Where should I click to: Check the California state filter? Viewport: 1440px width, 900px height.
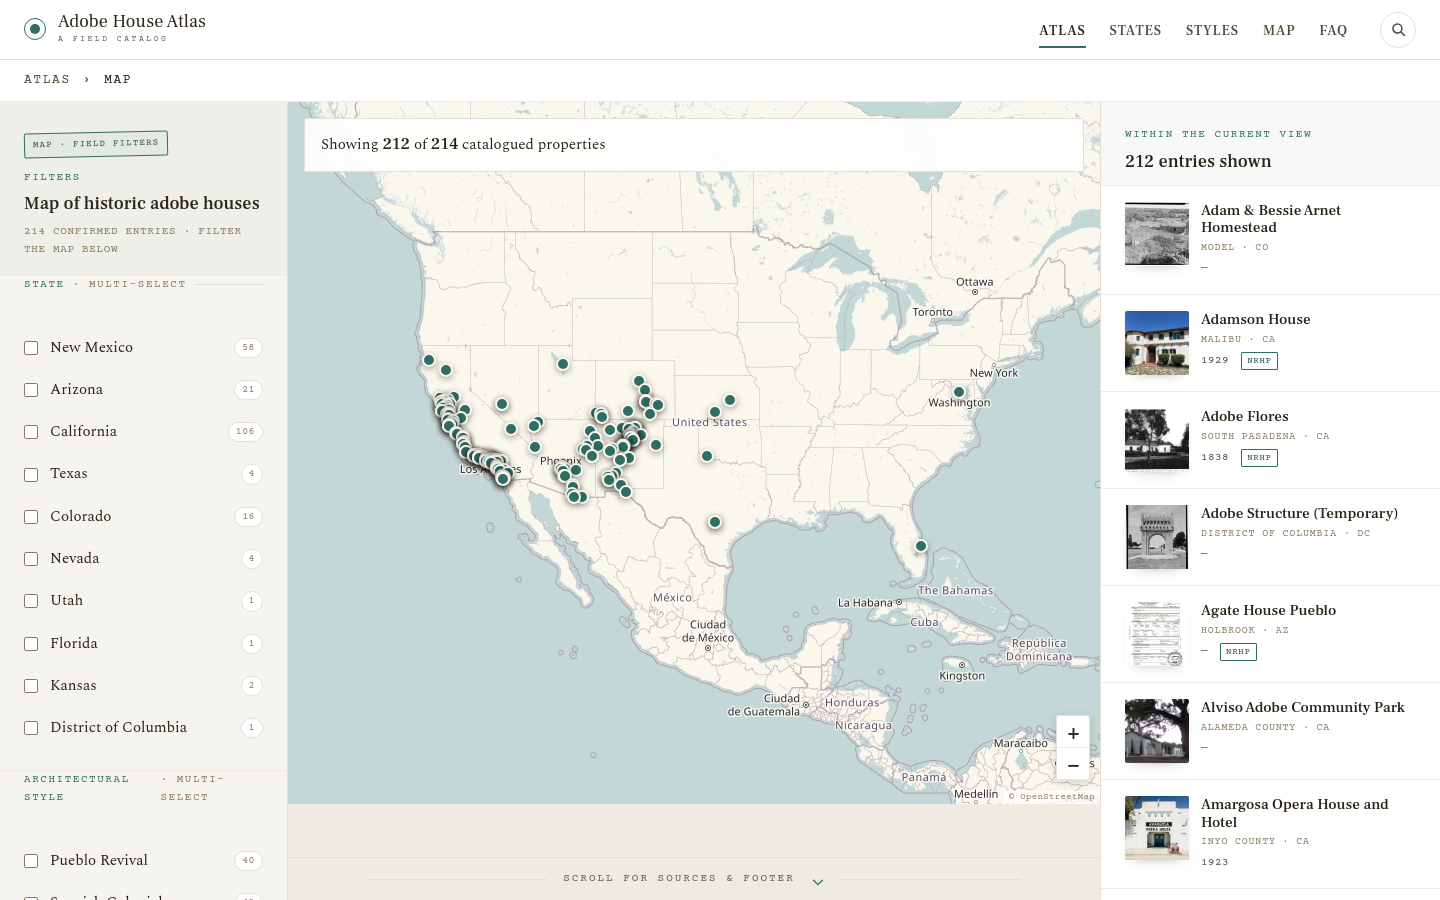tap(31, 432)
